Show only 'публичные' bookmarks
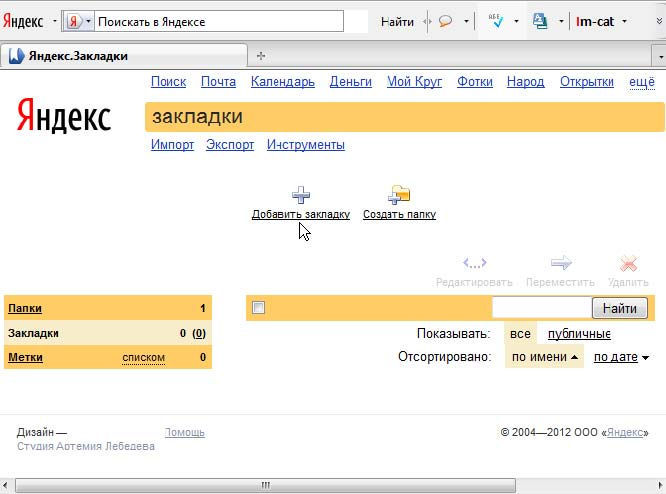Image resolution: width=666 pixels, height=494 pixels. click(579, 334)
